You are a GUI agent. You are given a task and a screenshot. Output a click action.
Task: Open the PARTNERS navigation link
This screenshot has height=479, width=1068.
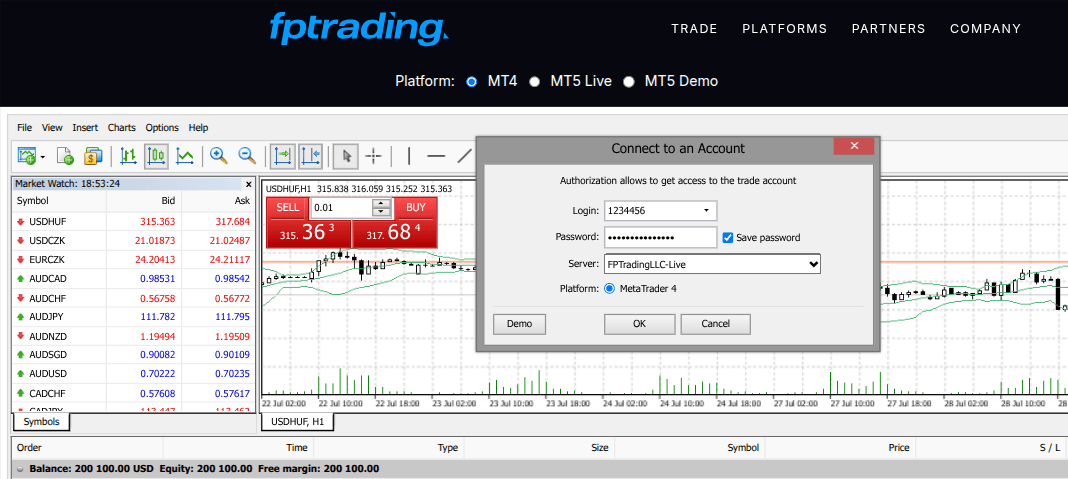click(888, 29)
